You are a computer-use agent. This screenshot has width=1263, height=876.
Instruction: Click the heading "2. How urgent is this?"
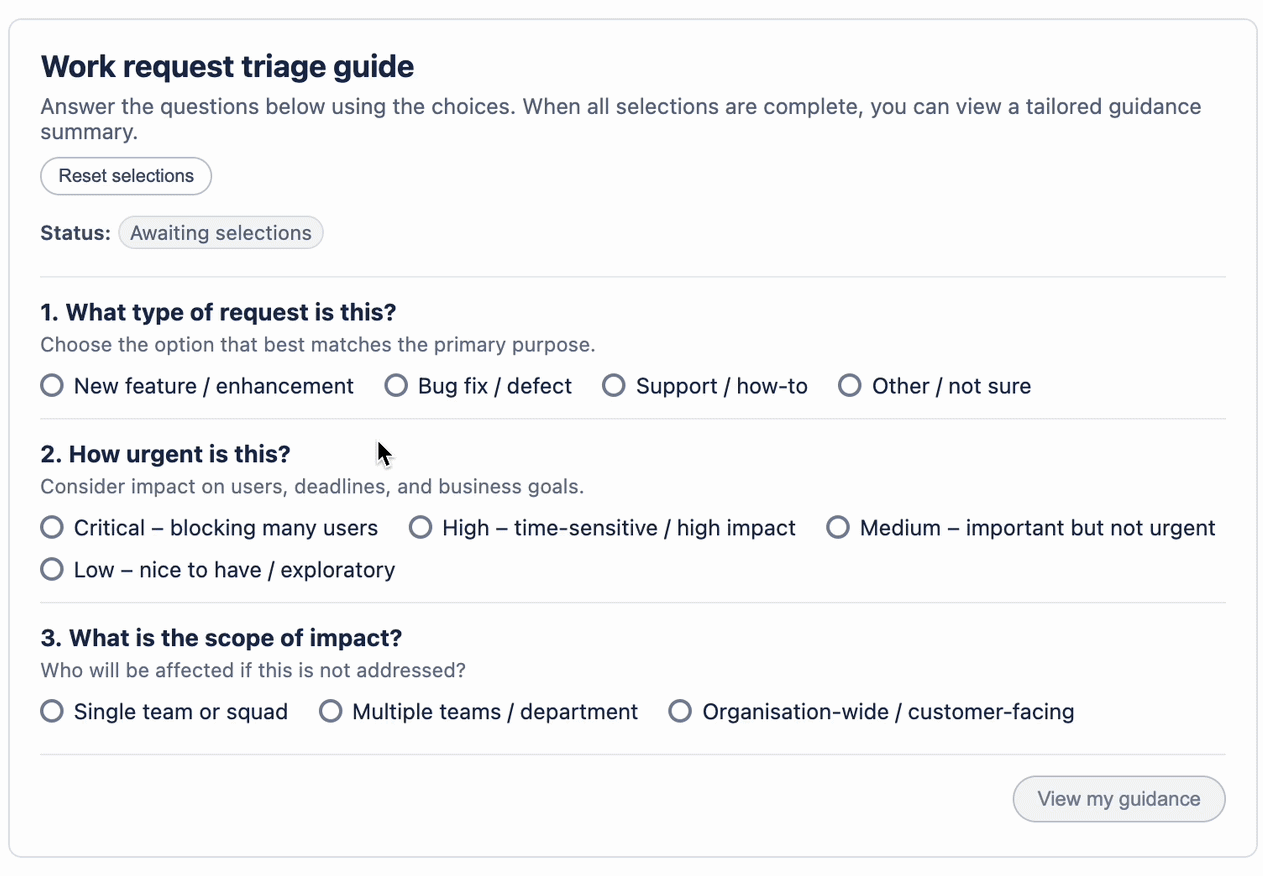pyautogui.click(x=165, y=453)
